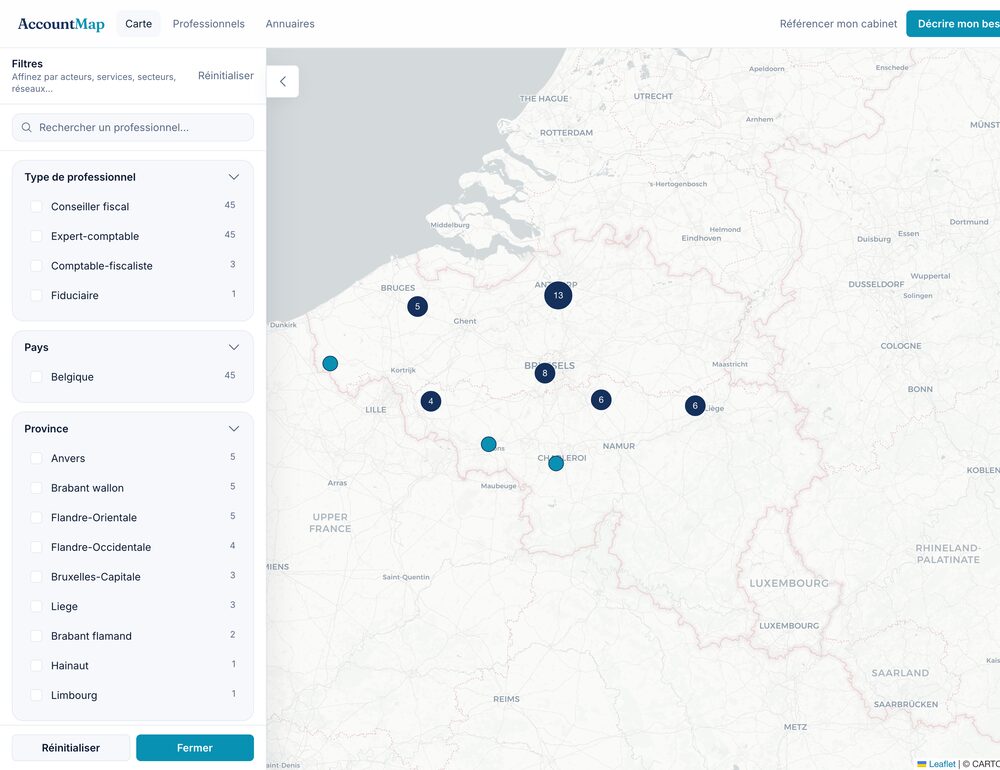The height and width of the screenshot is (770, 1000).
Task: Click Référencer mon cabinet link
Action: coord(838,24)
